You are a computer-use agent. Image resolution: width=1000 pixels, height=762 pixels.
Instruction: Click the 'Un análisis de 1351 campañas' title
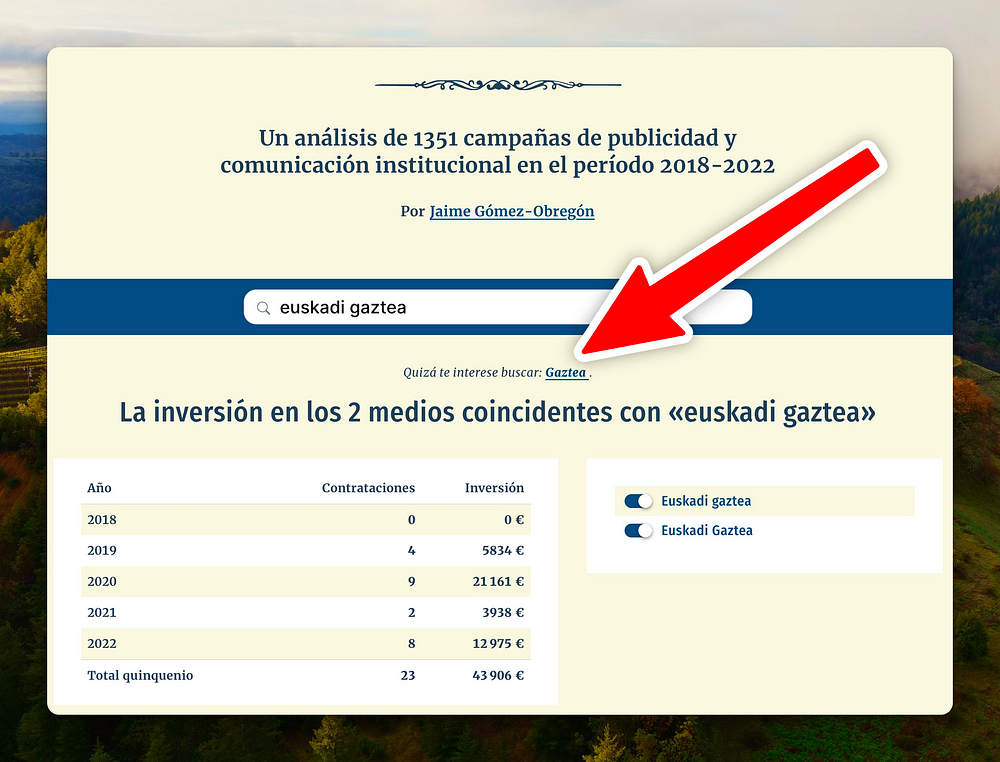tap(497, 151)
